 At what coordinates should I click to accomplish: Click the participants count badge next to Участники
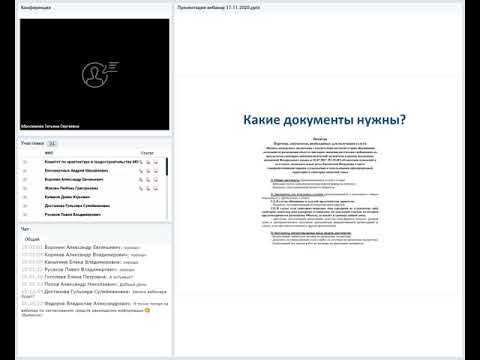click(x=52, y=143)
